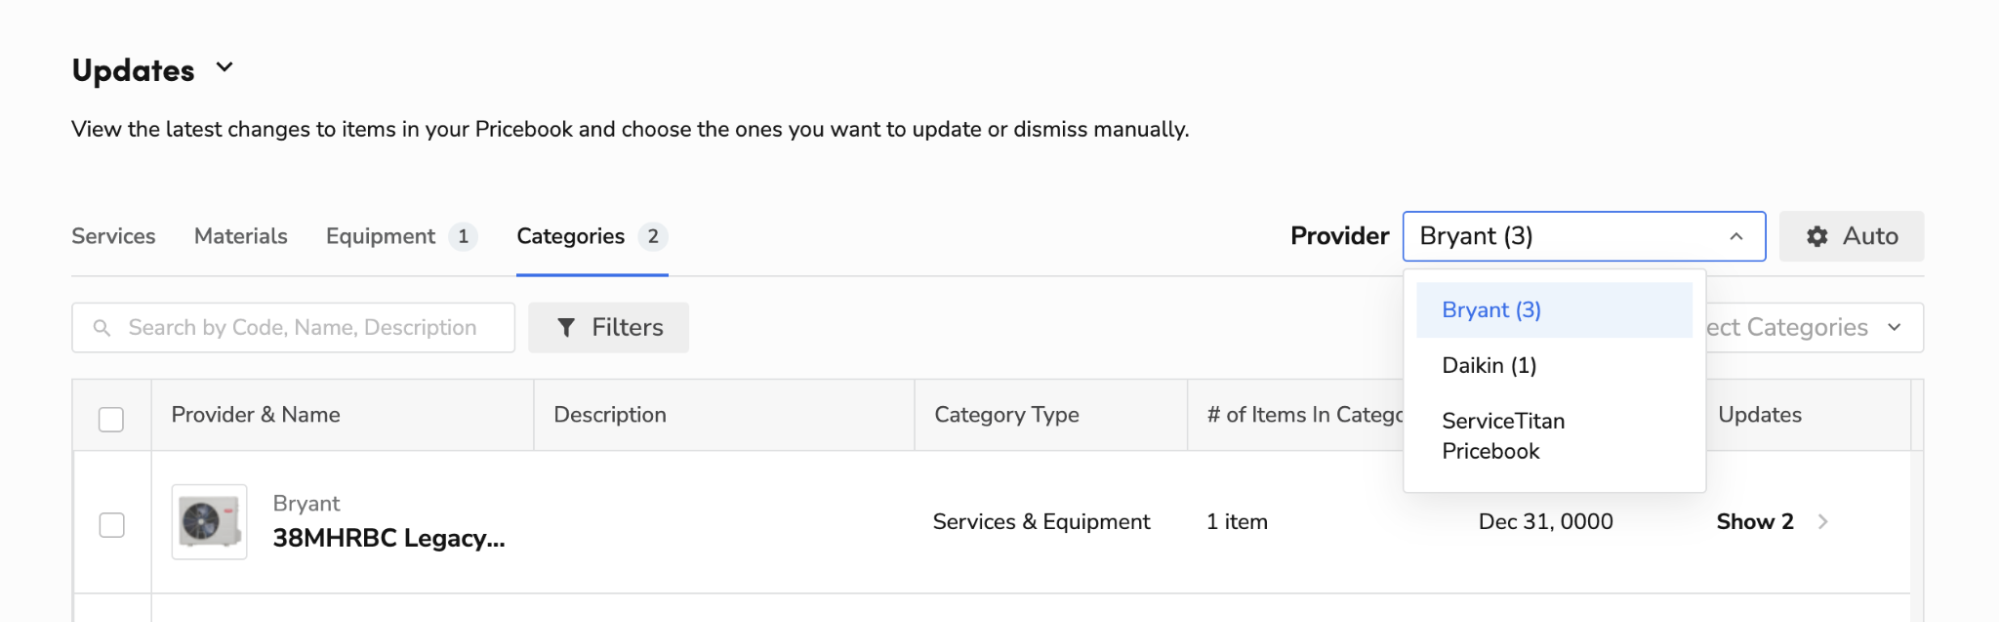The width and height of the screenshot is (1999, 622).
Task: Pick Bryant (3) in provider list
Action: 1491,310
